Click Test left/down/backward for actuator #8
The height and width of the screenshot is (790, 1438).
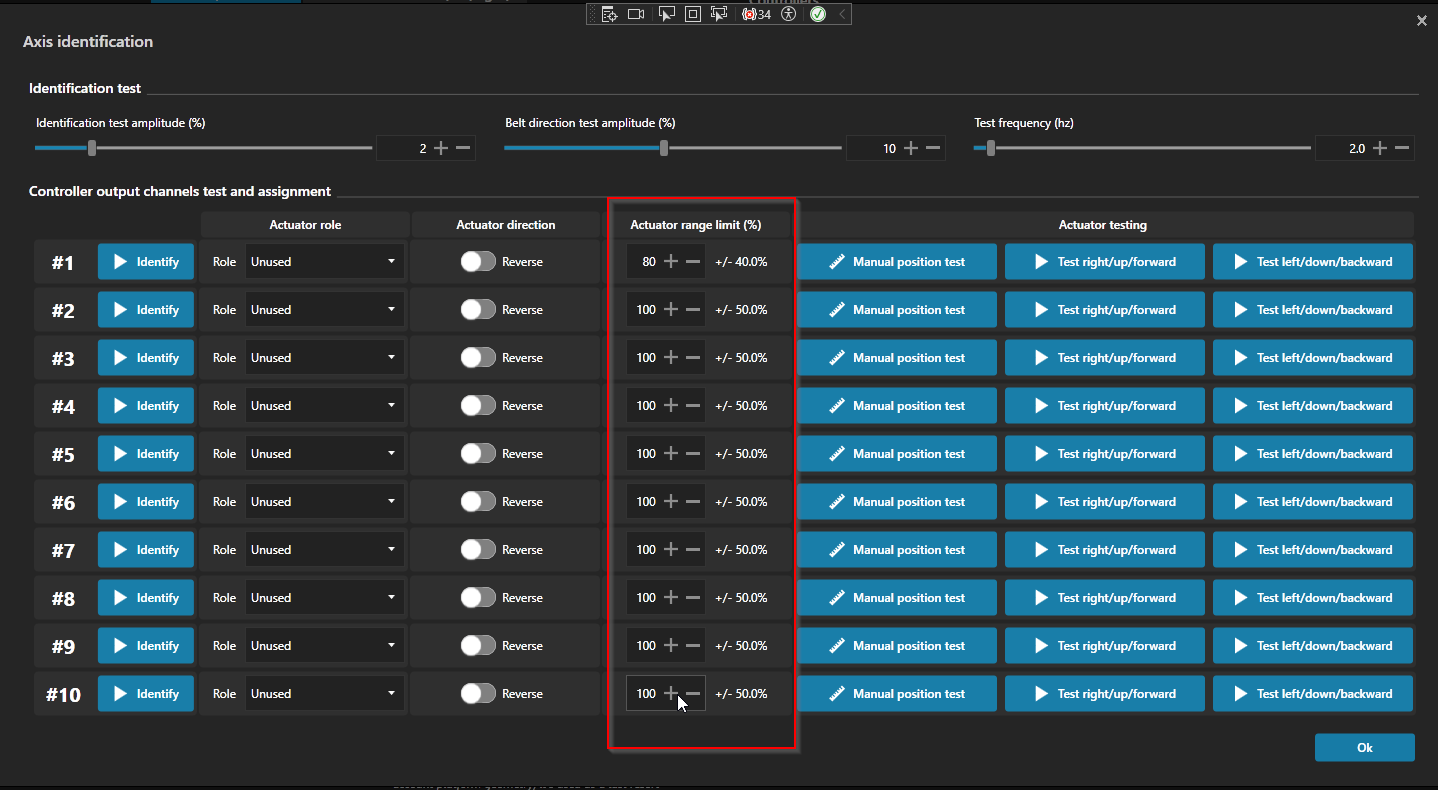pyautogui.click(x=1313, y=598)
